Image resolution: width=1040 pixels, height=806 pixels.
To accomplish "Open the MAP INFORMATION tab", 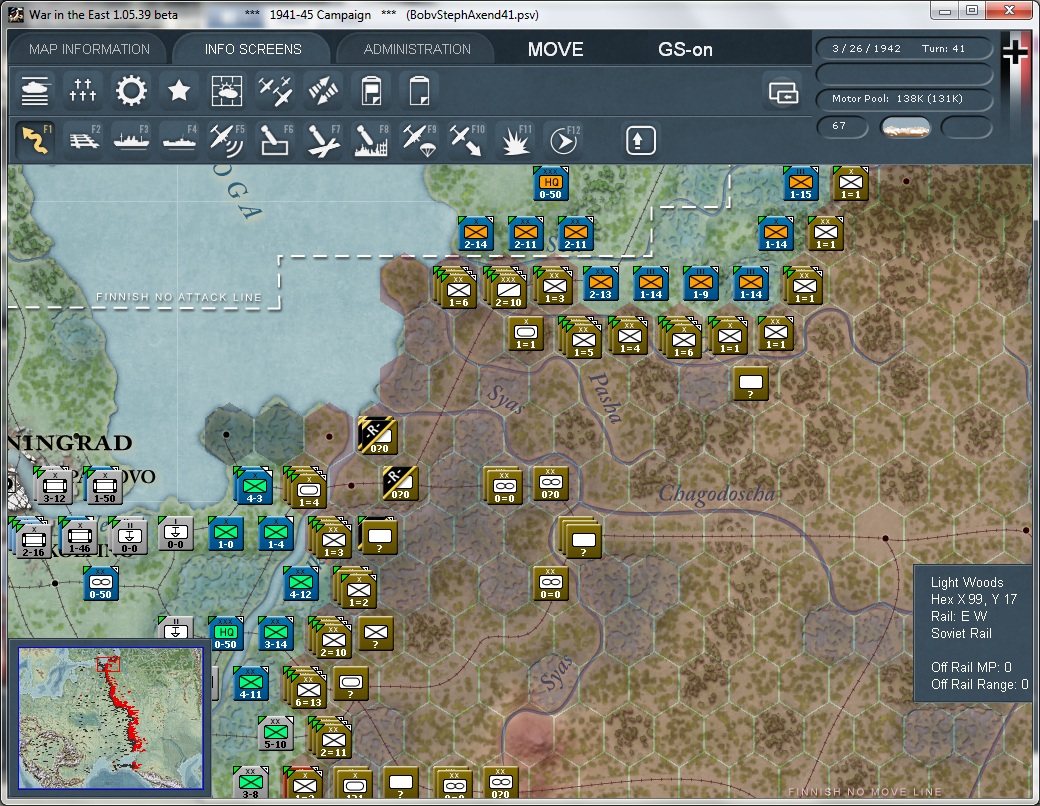I will click(90, 49).
